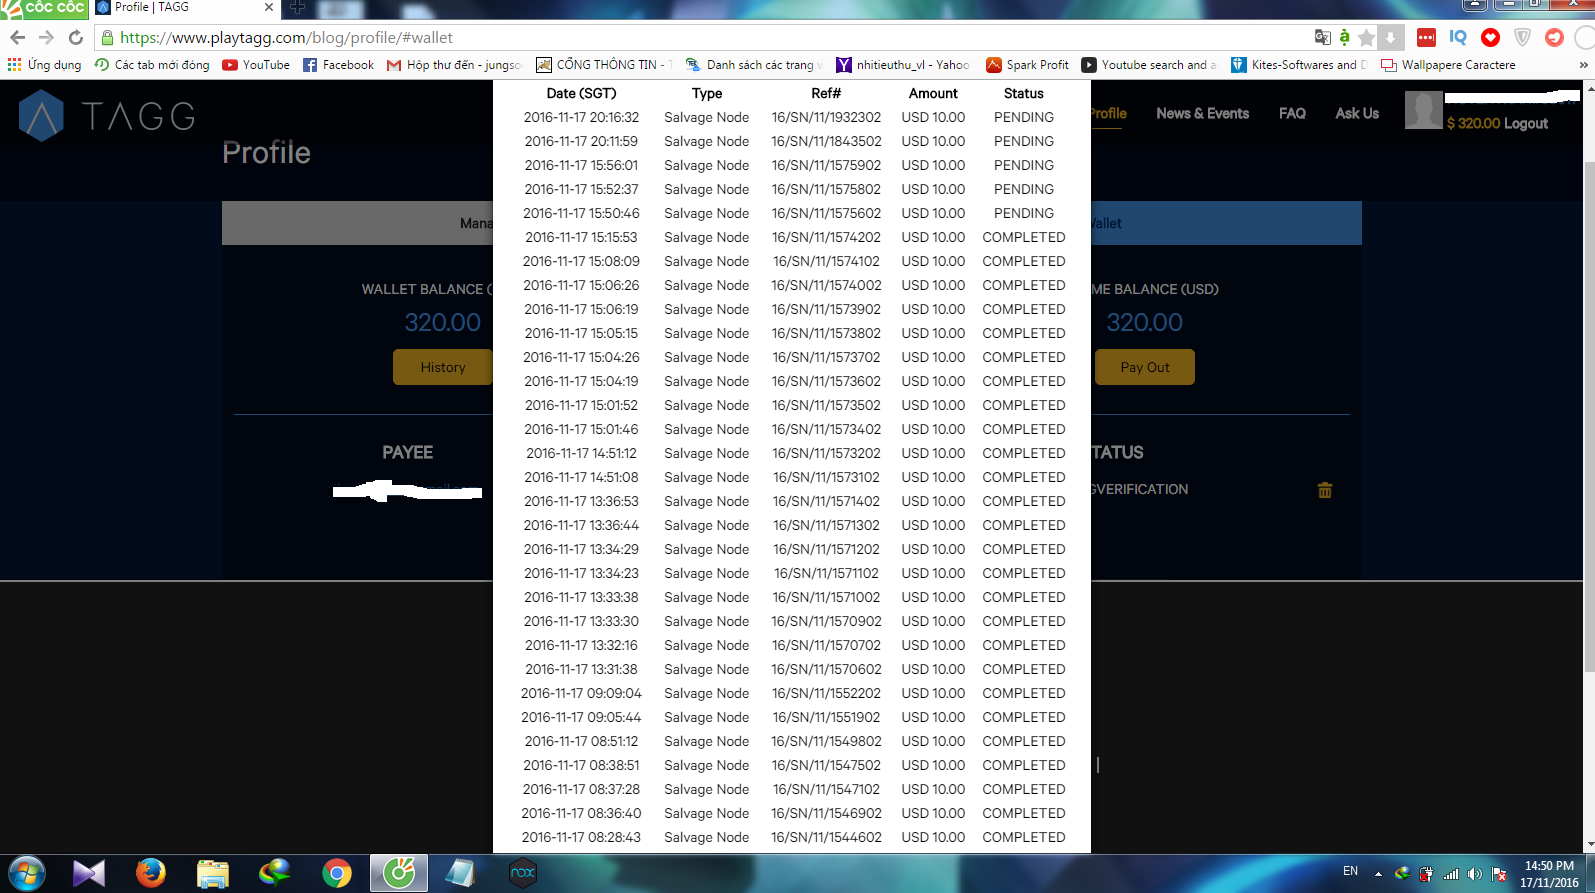Open the YouTube bookmark

coord(256,65)
